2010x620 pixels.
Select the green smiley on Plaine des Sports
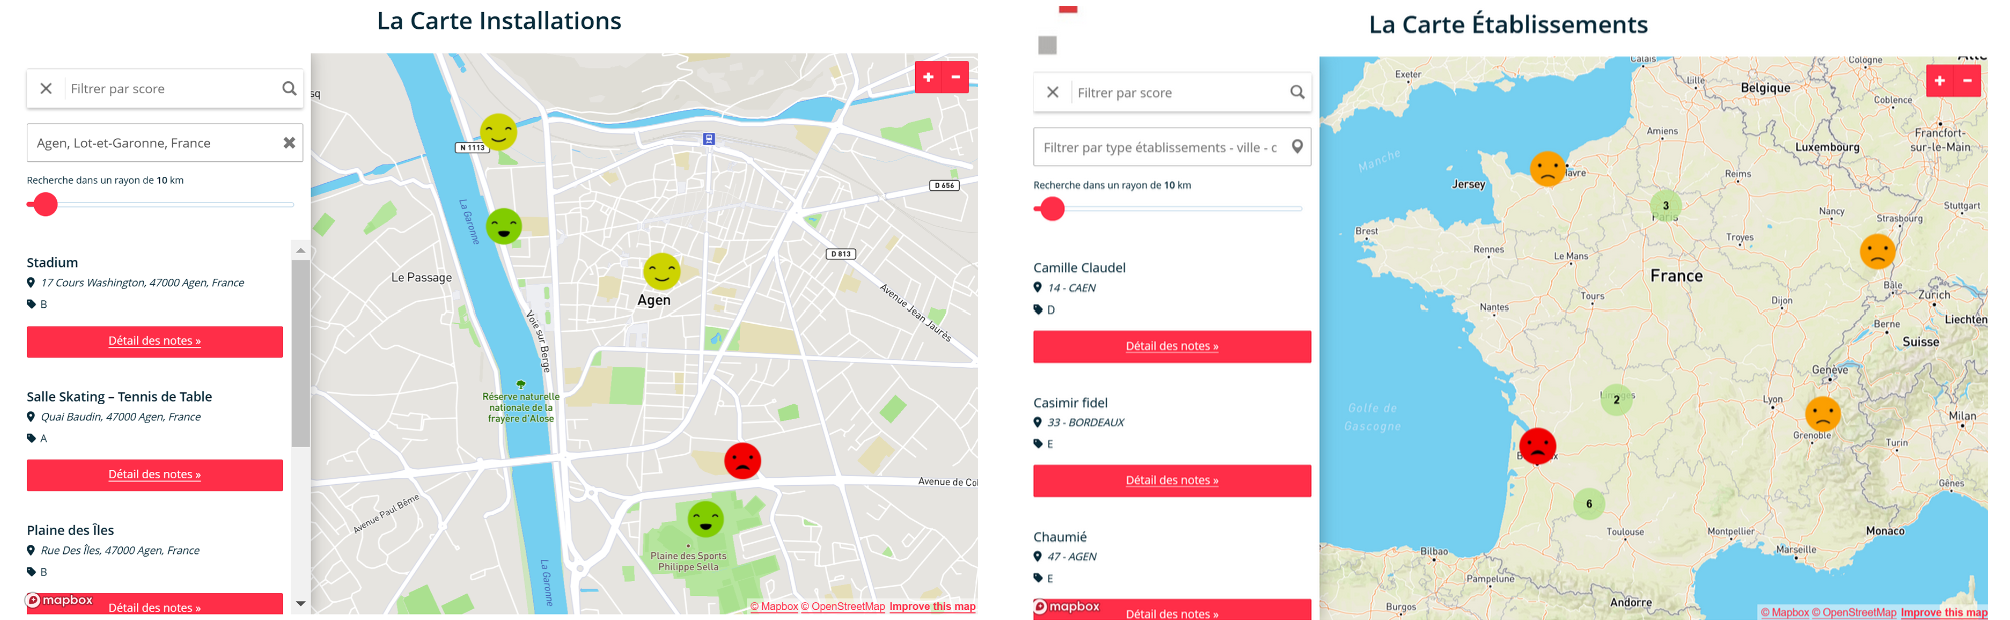[x=705, y=520]
